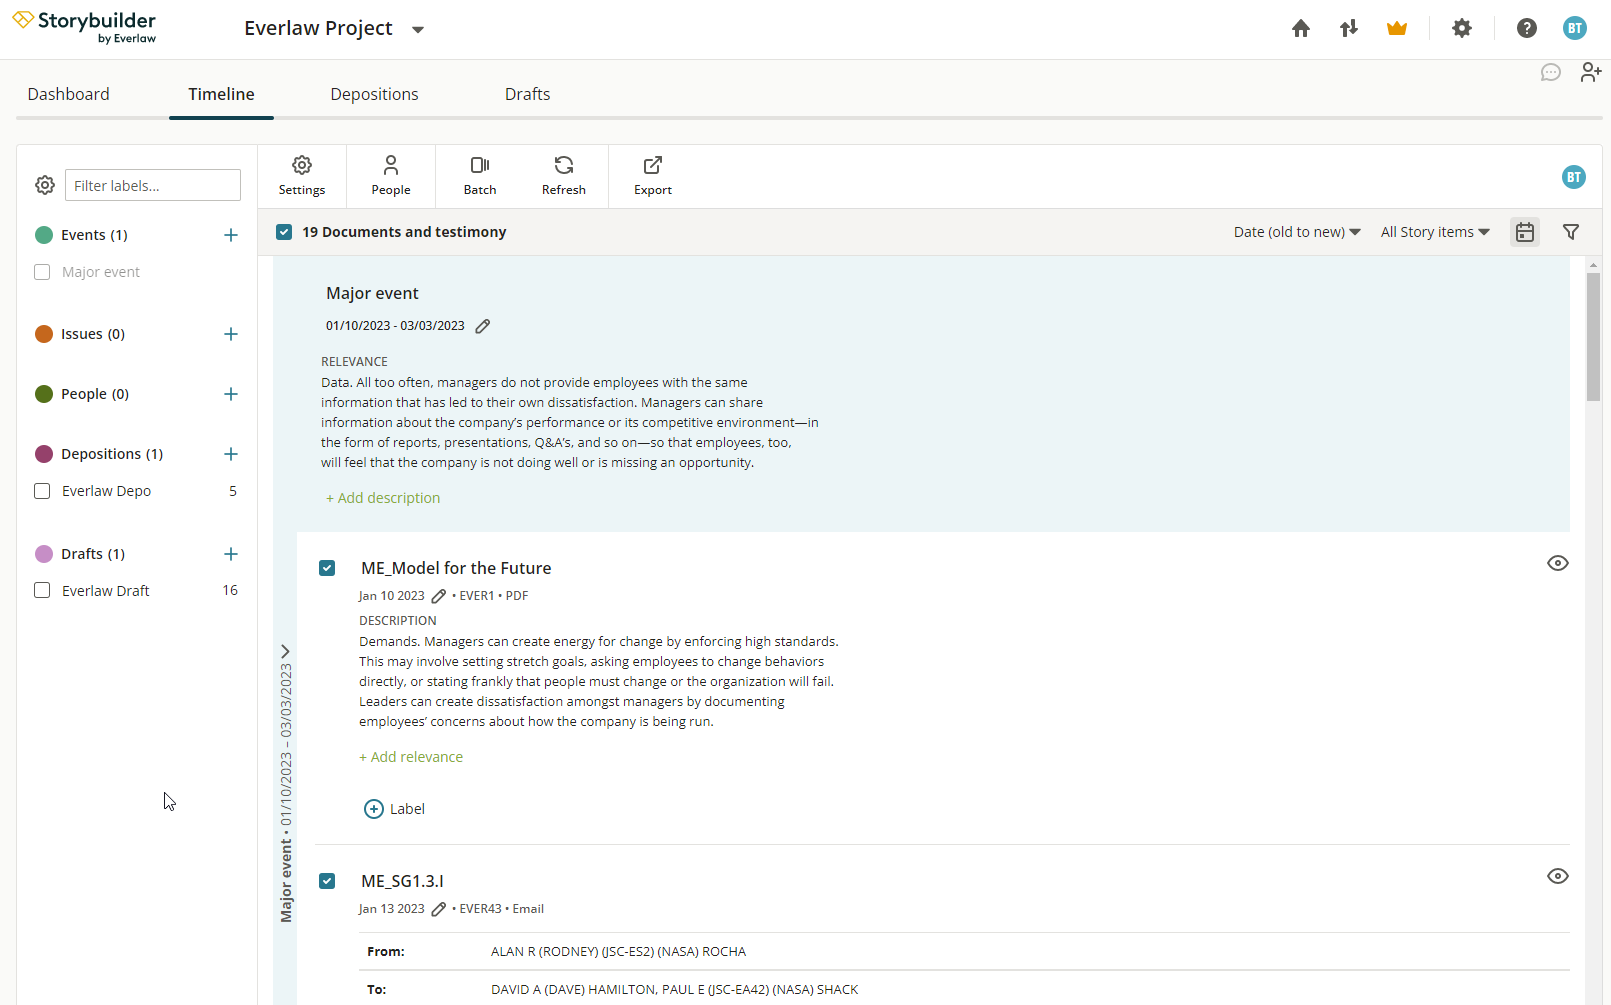The image size is (1611, 1005).
Task: Expand the Major event sidebar chevron
Action: [x=285, y=651]
